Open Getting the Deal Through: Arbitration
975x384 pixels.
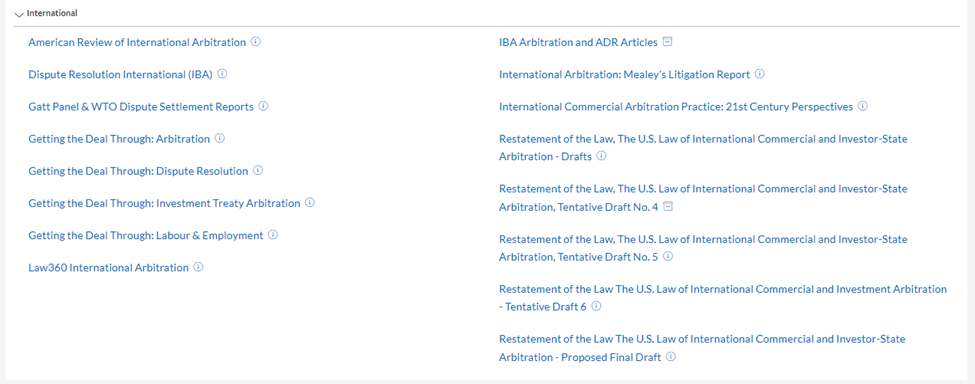click(x=119, y=139)
